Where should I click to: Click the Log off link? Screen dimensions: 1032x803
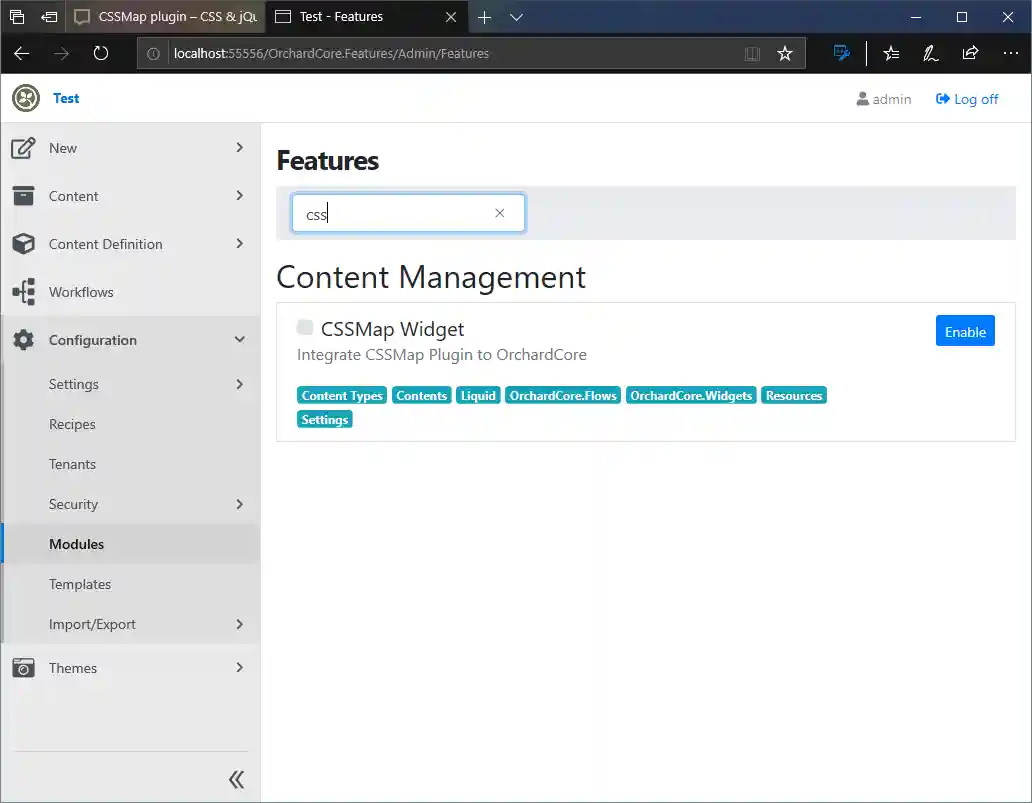[x=967, y=99]
